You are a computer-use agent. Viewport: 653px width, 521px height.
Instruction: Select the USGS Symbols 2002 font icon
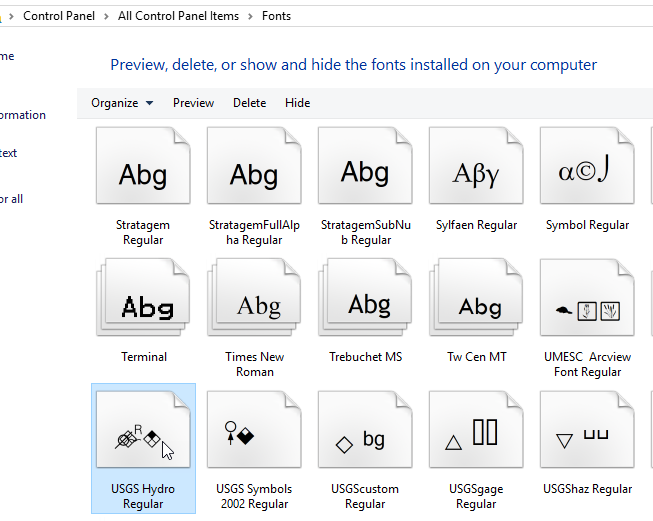(254, 429)
